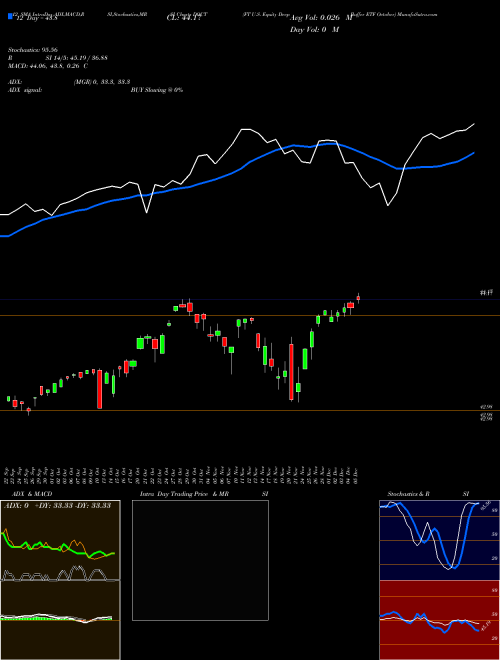Viewport: 500px width, 660px height.
Task: Click the upper orange resistance line
Action: pos(250,315)
